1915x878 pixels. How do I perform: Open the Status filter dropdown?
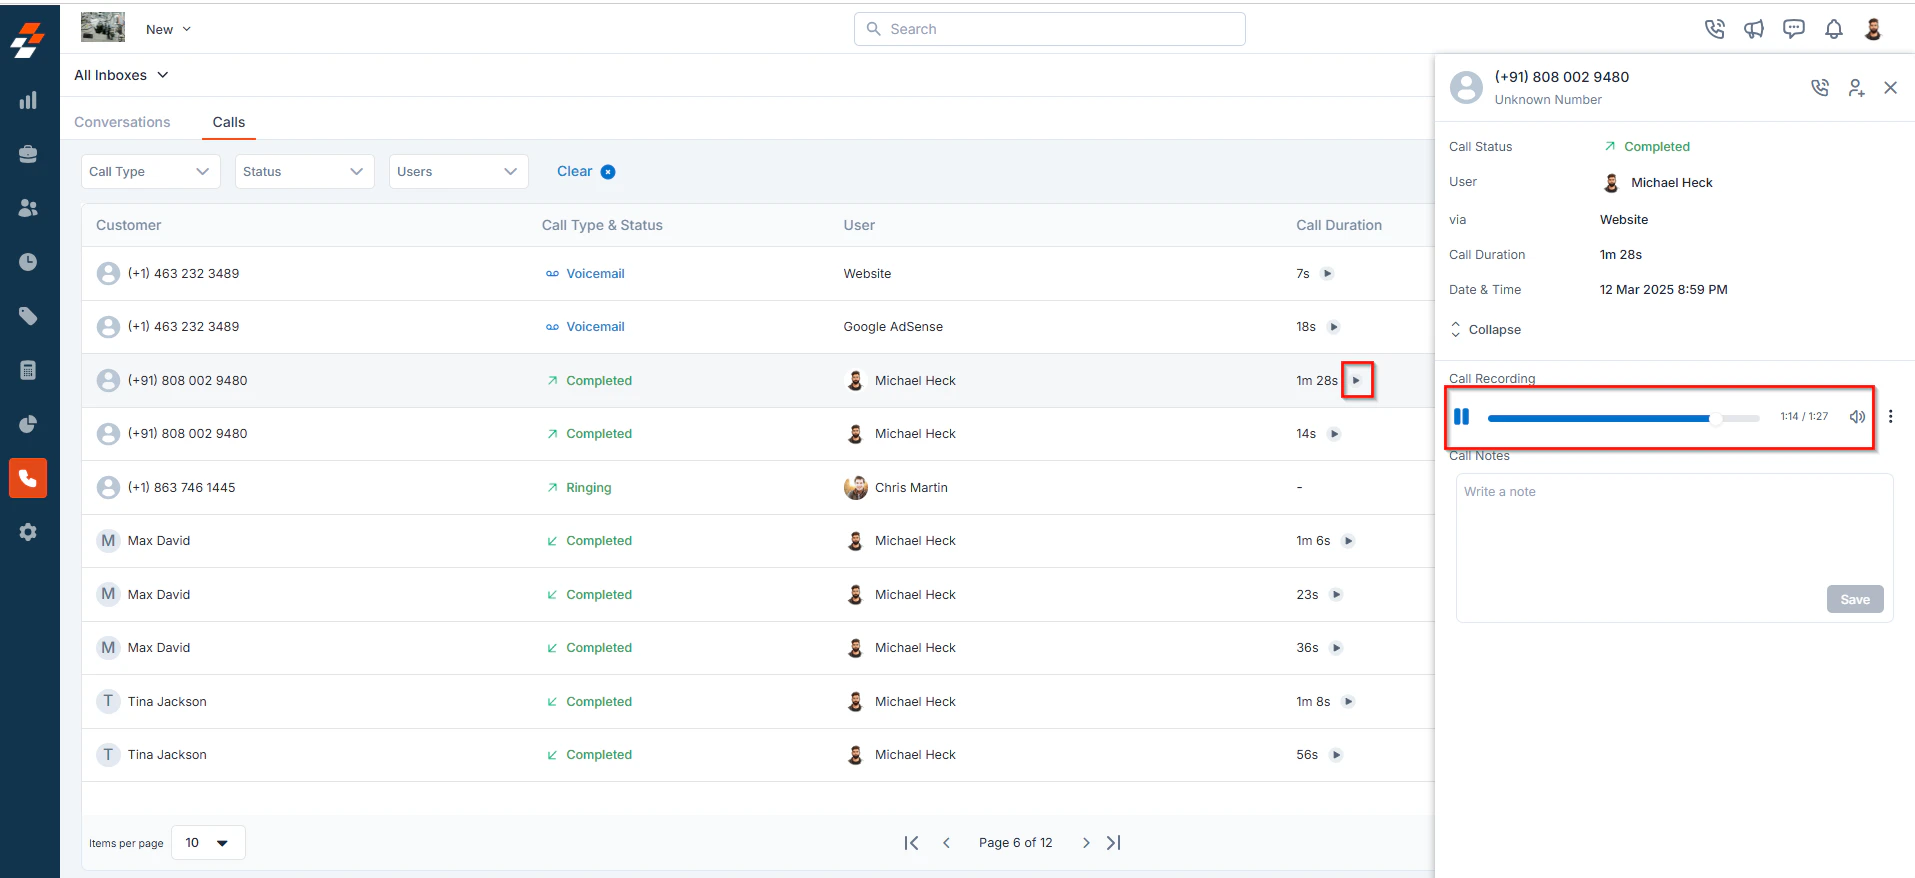point(304,172)
